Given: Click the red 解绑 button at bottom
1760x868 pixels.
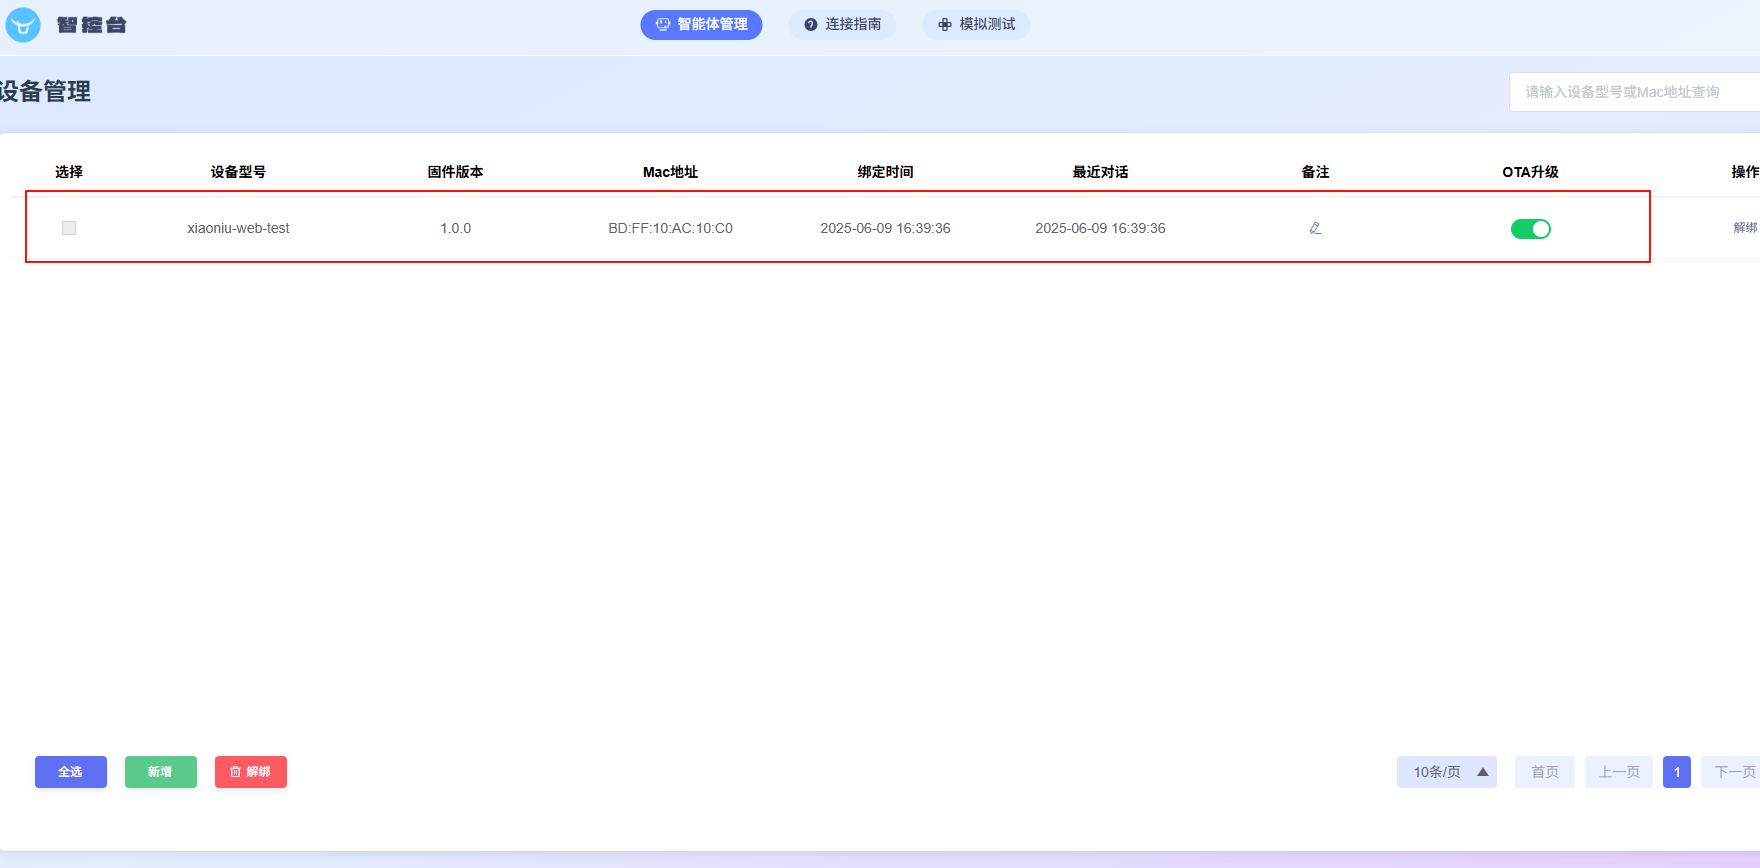Looking at the screenshot, I should 251,772.
